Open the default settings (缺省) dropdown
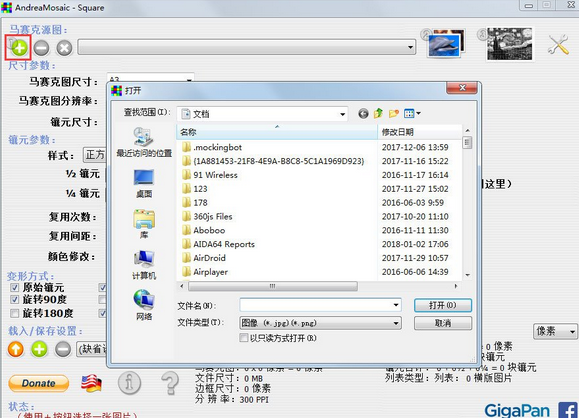This screenshot has width=579, height=418. [x=92, y=349]
